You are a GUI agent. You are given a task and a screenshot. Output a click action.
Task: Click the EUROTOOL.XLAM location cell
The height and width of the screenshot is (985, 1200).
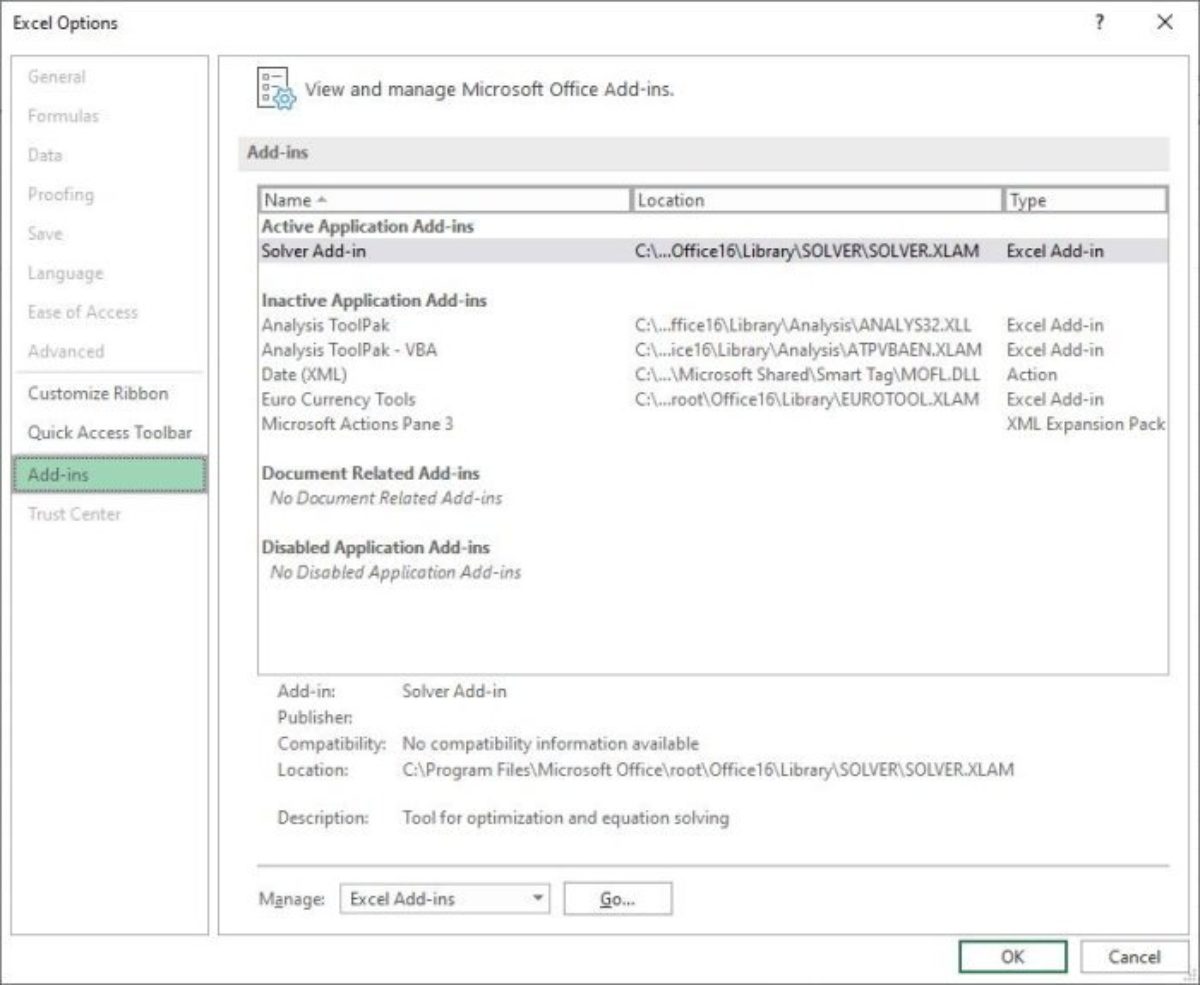(x=807, y=399)
